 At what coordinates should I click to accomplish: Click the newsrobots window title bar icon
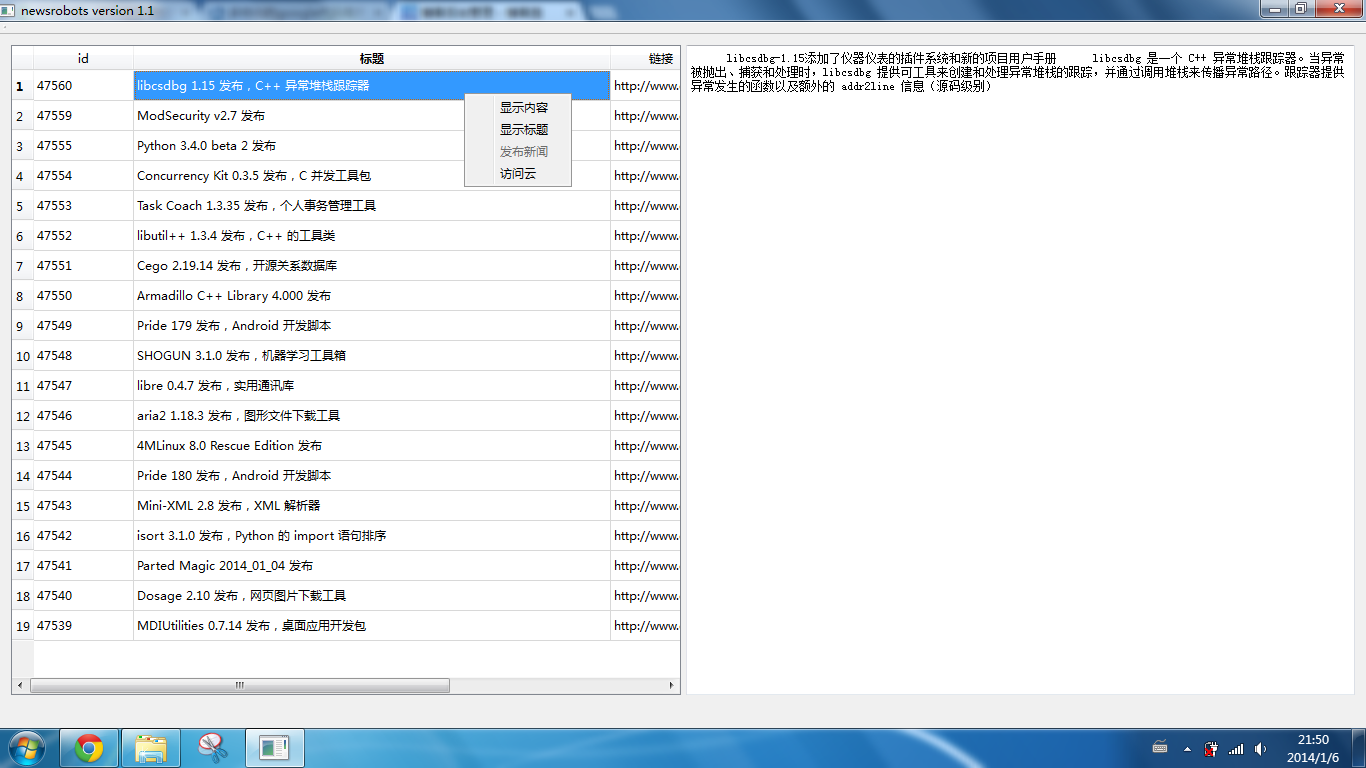[x=9, y=10]
